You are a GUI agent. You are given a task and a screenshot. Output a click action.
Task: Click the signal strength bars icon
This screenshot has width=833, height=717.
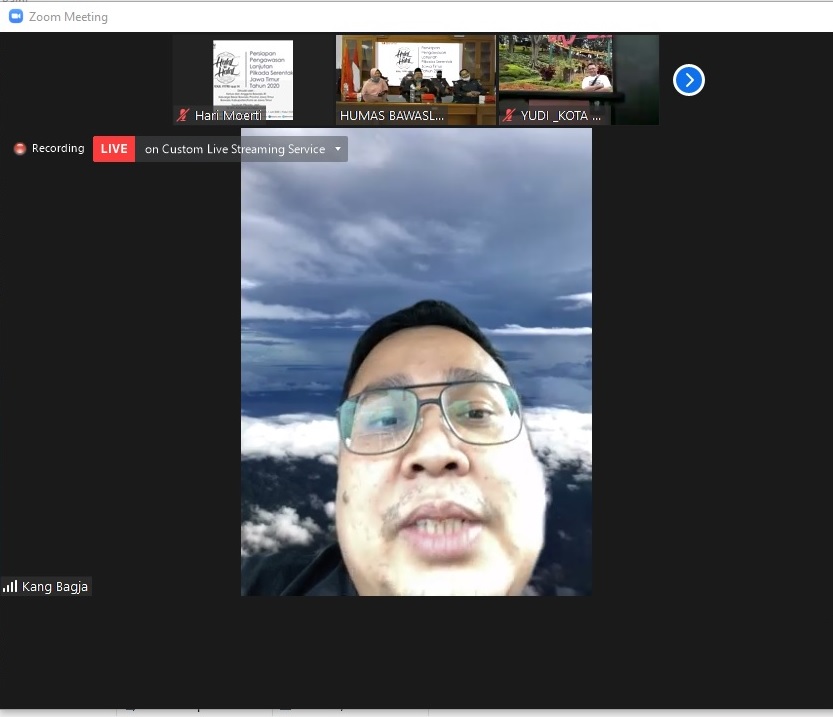pyautogui.click(x=10, y=586)
